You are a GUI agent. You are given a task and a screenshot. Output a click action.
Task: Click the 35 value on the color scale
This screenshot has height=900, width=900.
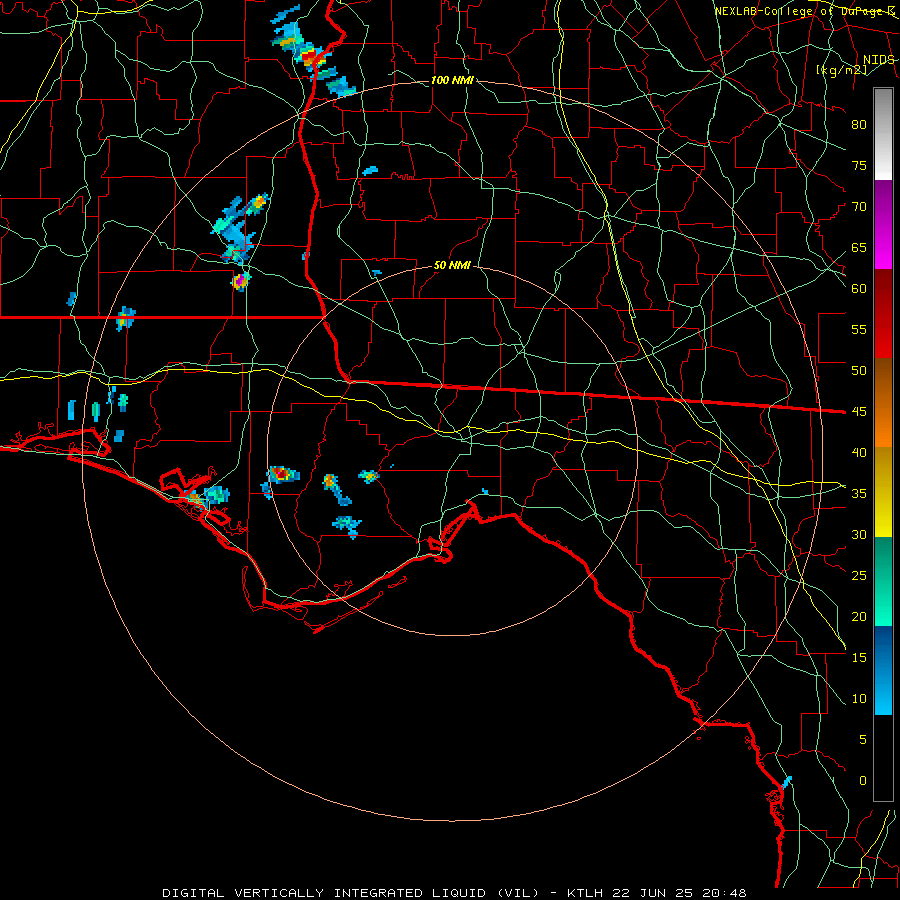[859, 494]
